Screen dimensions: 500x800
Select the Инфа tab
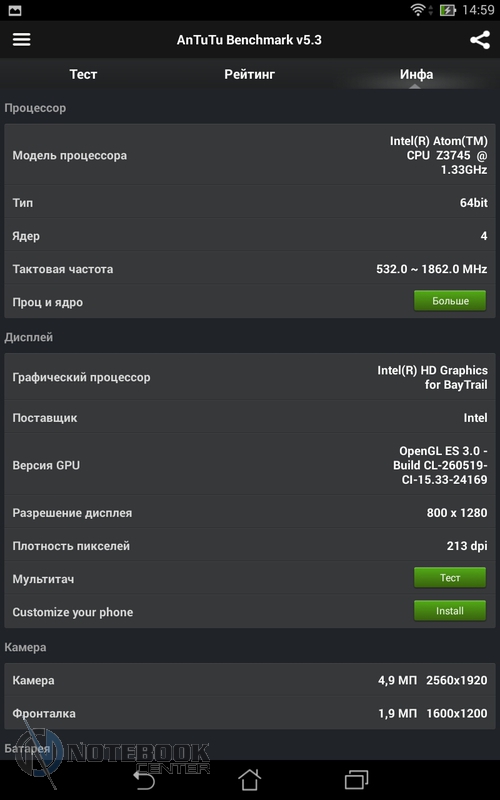point(416,74)
